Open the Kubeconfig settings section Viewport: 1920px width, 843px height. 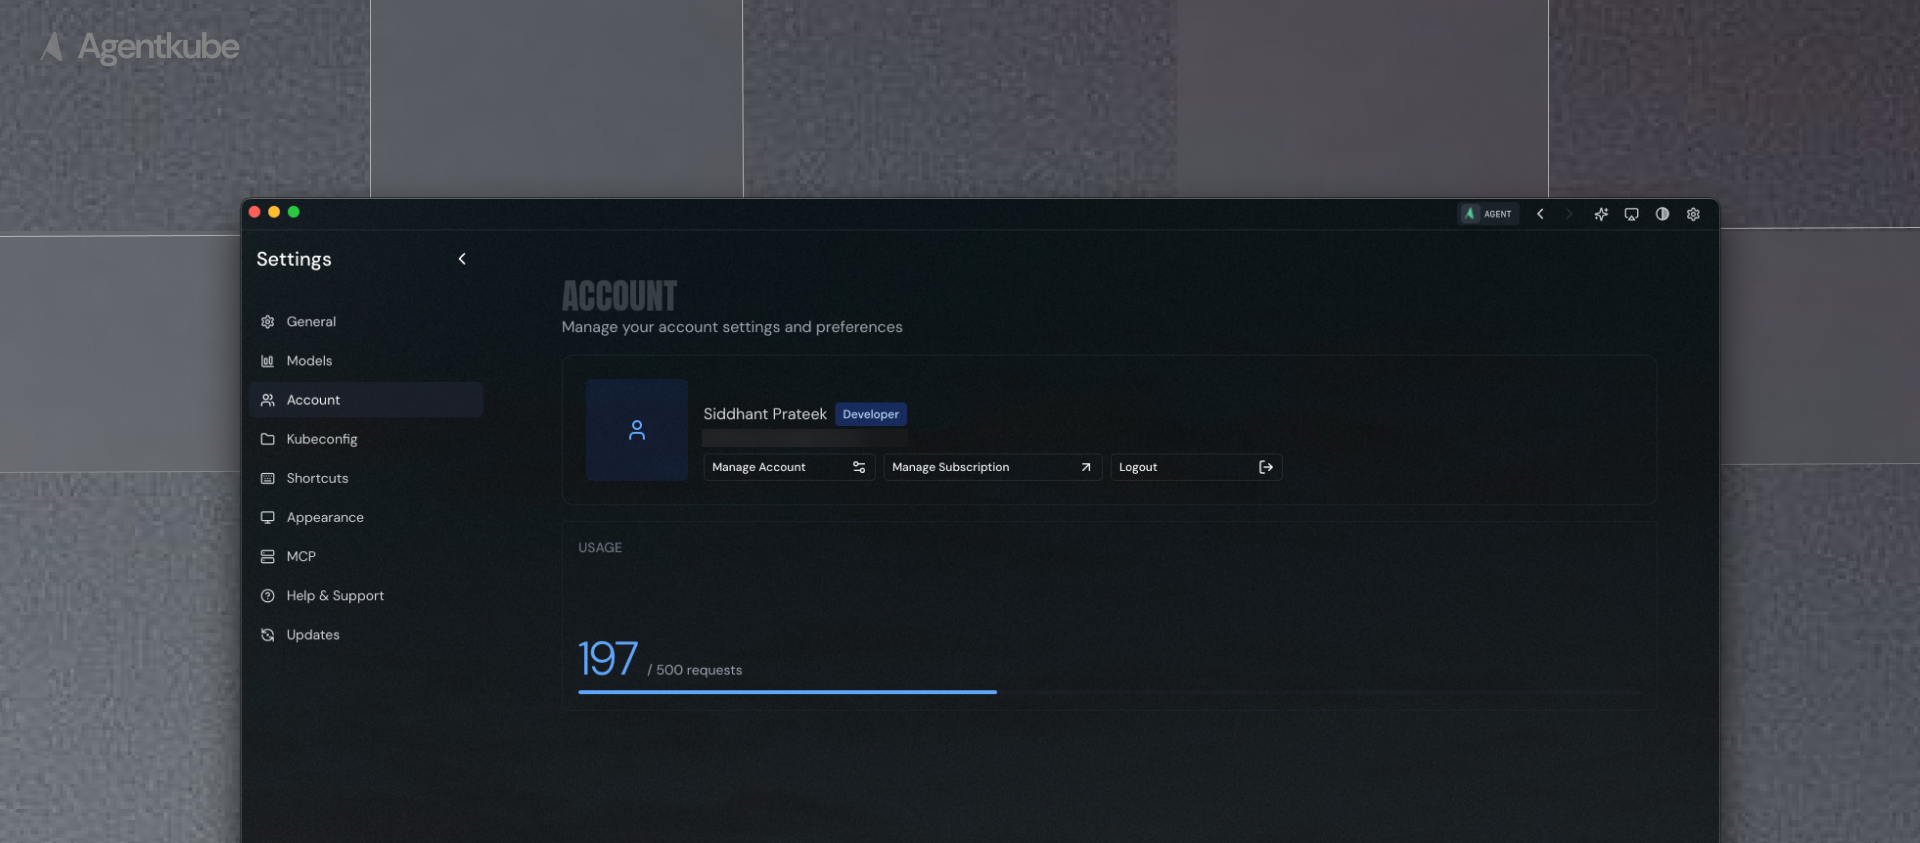[366, 439]
